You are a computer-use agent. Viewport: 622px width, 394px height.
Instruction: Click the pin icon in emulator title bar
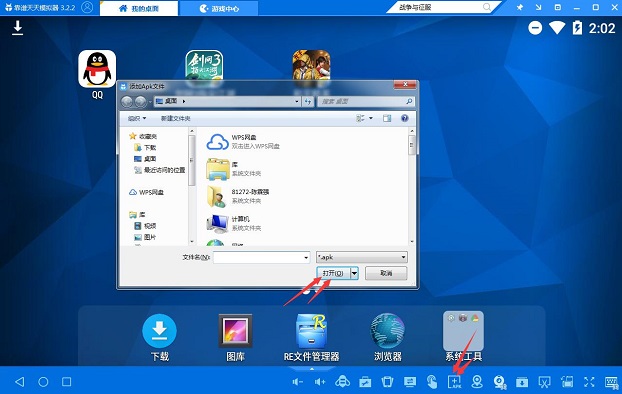click(x=519, y=7)
